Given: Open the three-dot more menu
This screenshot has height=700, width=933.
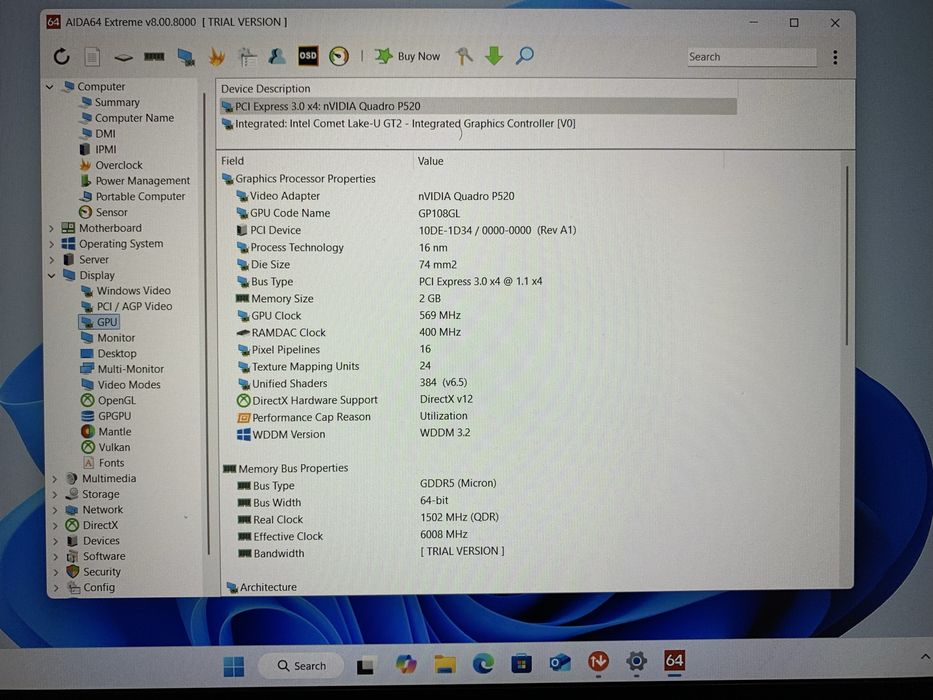Looking at the screenshot, I should [x=835, y=57].
